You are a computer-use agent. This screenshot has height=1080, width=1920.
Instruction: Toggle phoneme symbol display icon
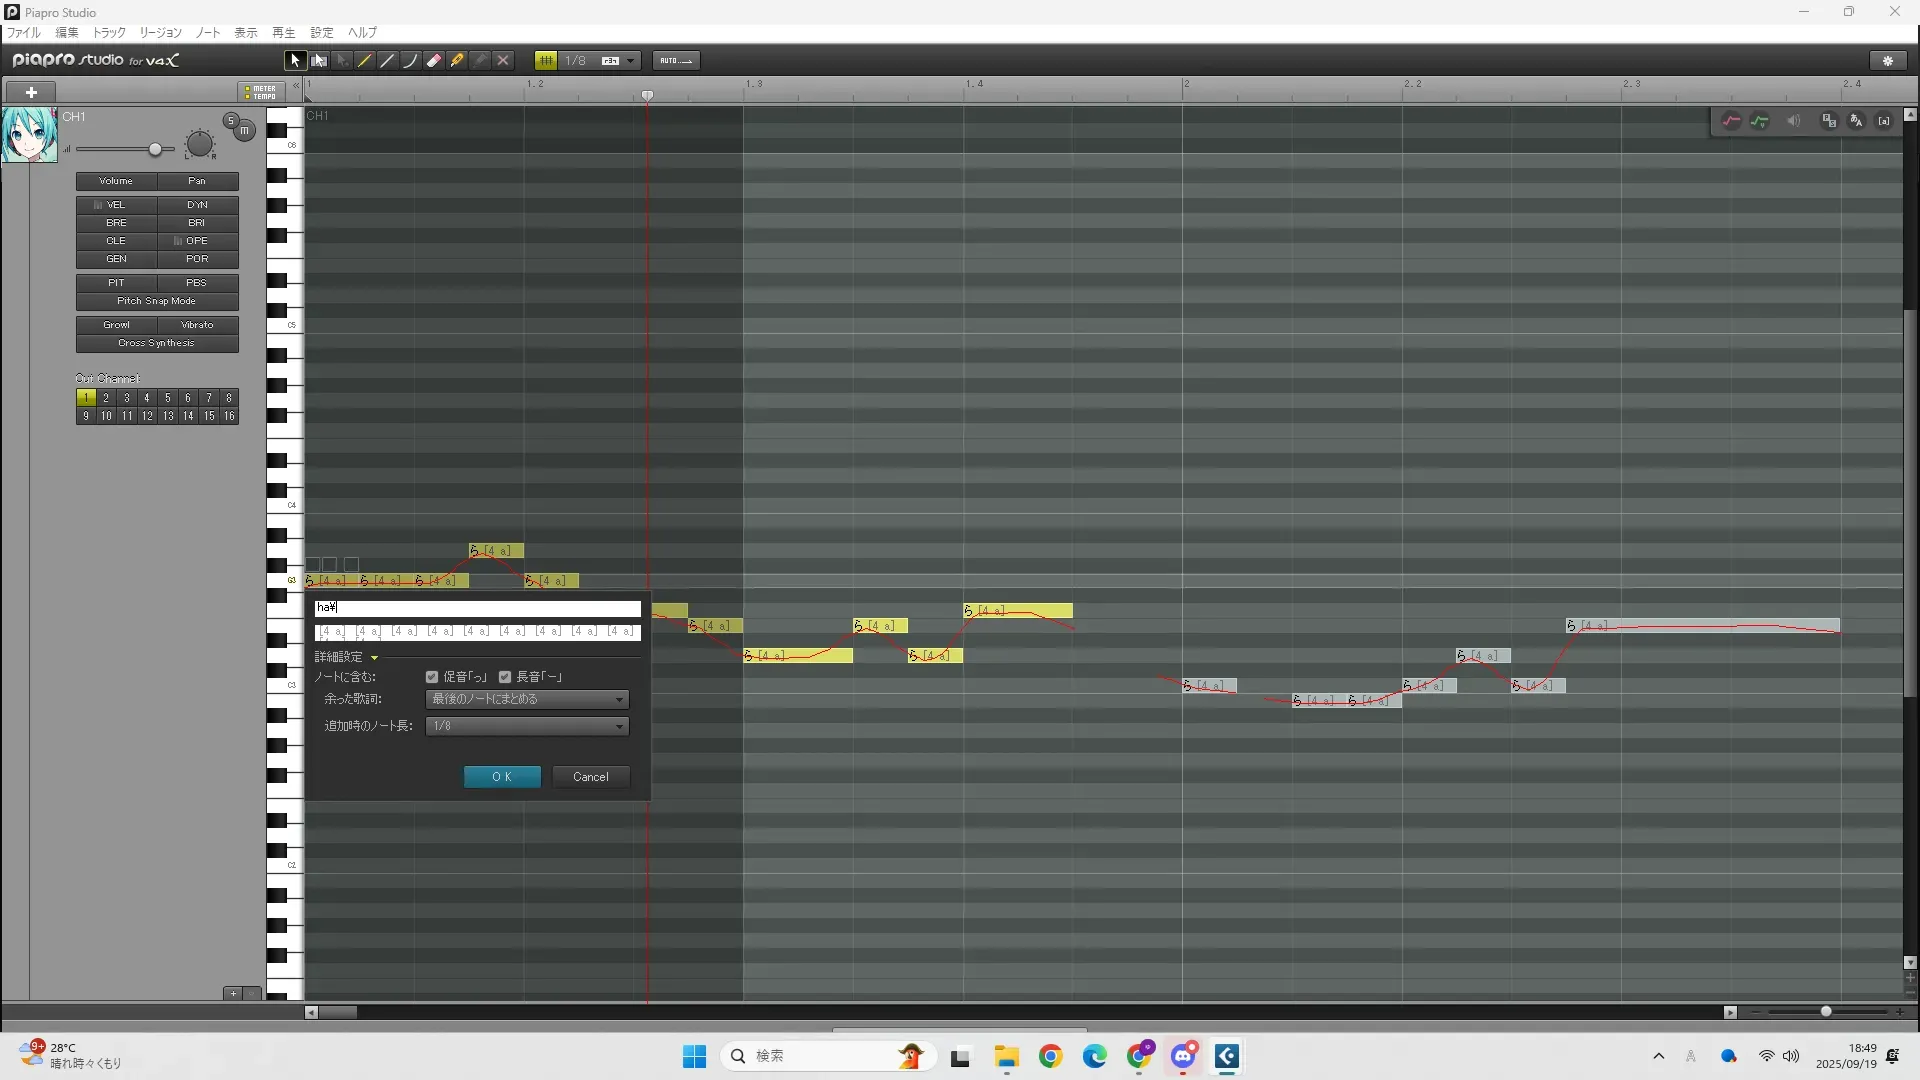1884,121
